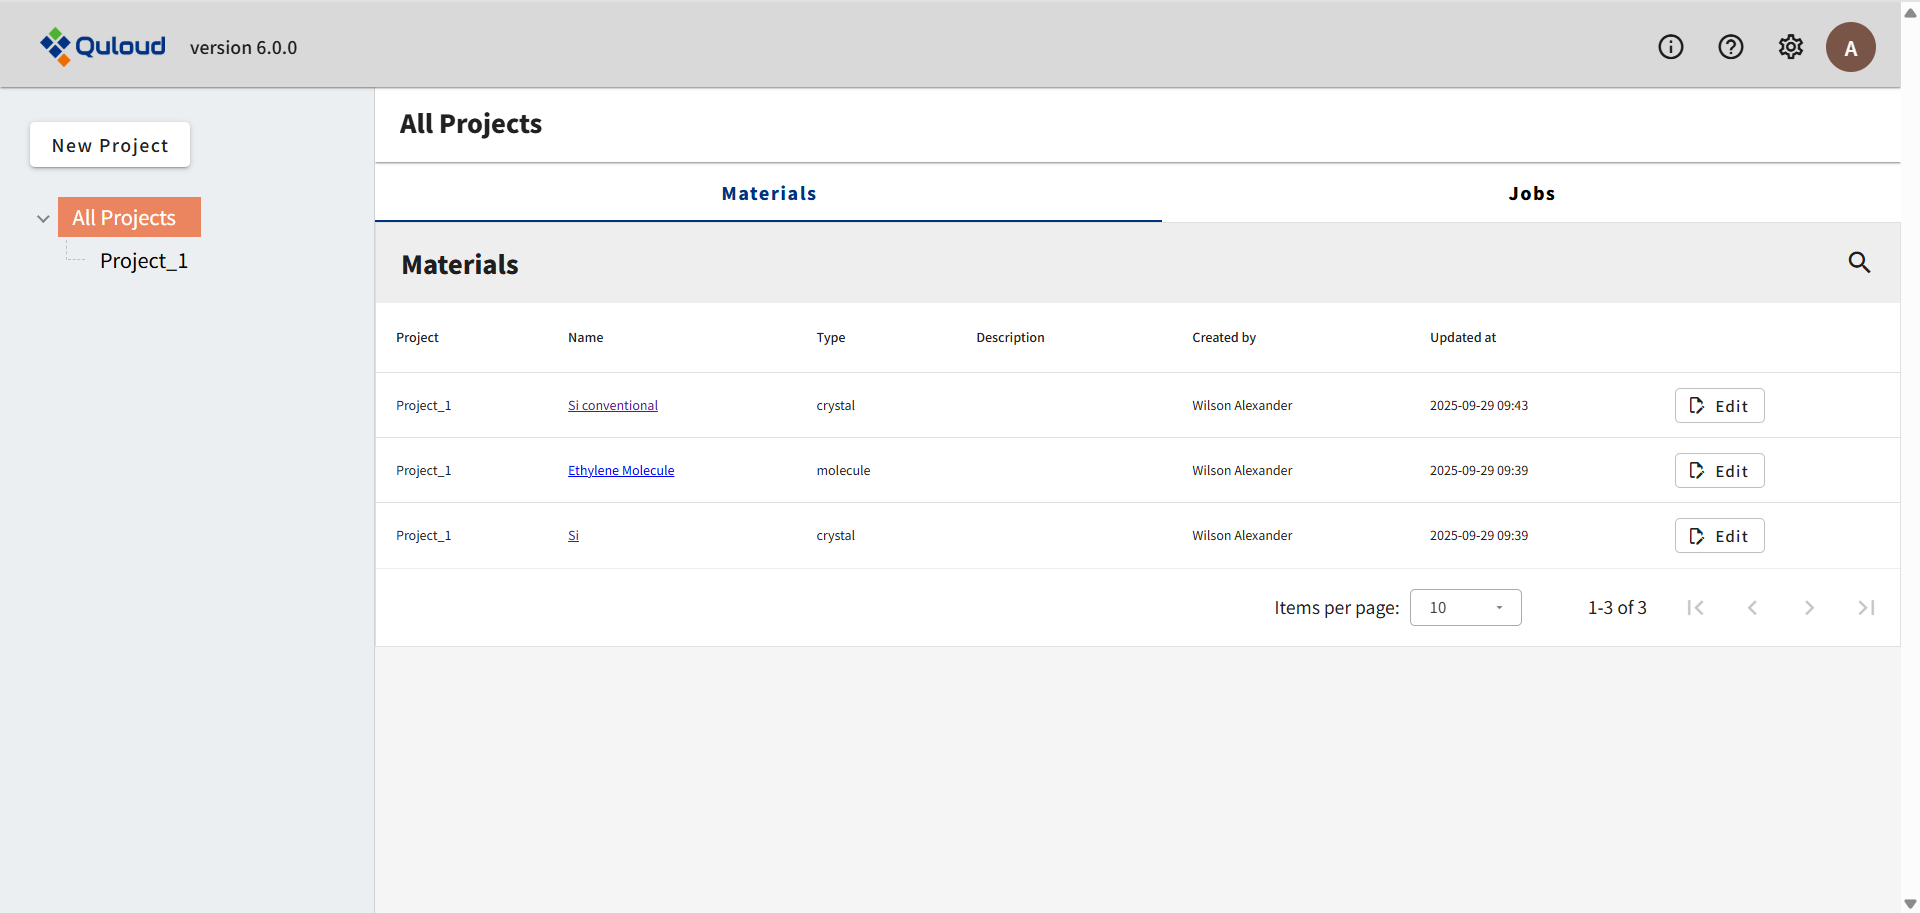Jump to first page of materials
This screenshot has width=1920, height=913.
coord(1695,608)
